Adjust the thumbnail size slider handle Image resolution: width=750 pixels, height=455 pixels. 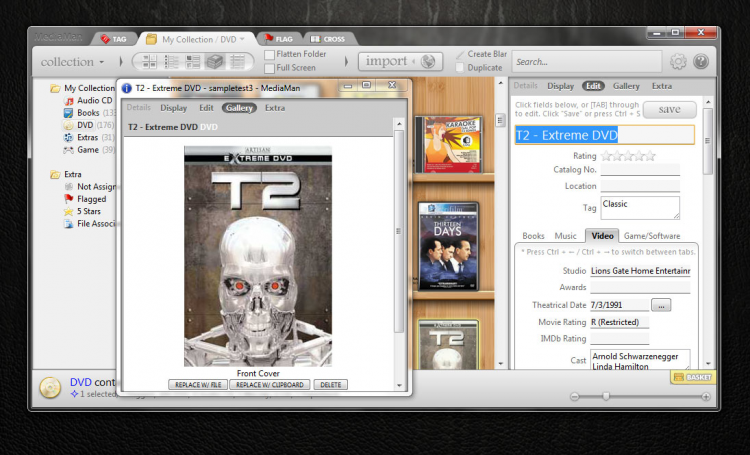click(606, 397)
